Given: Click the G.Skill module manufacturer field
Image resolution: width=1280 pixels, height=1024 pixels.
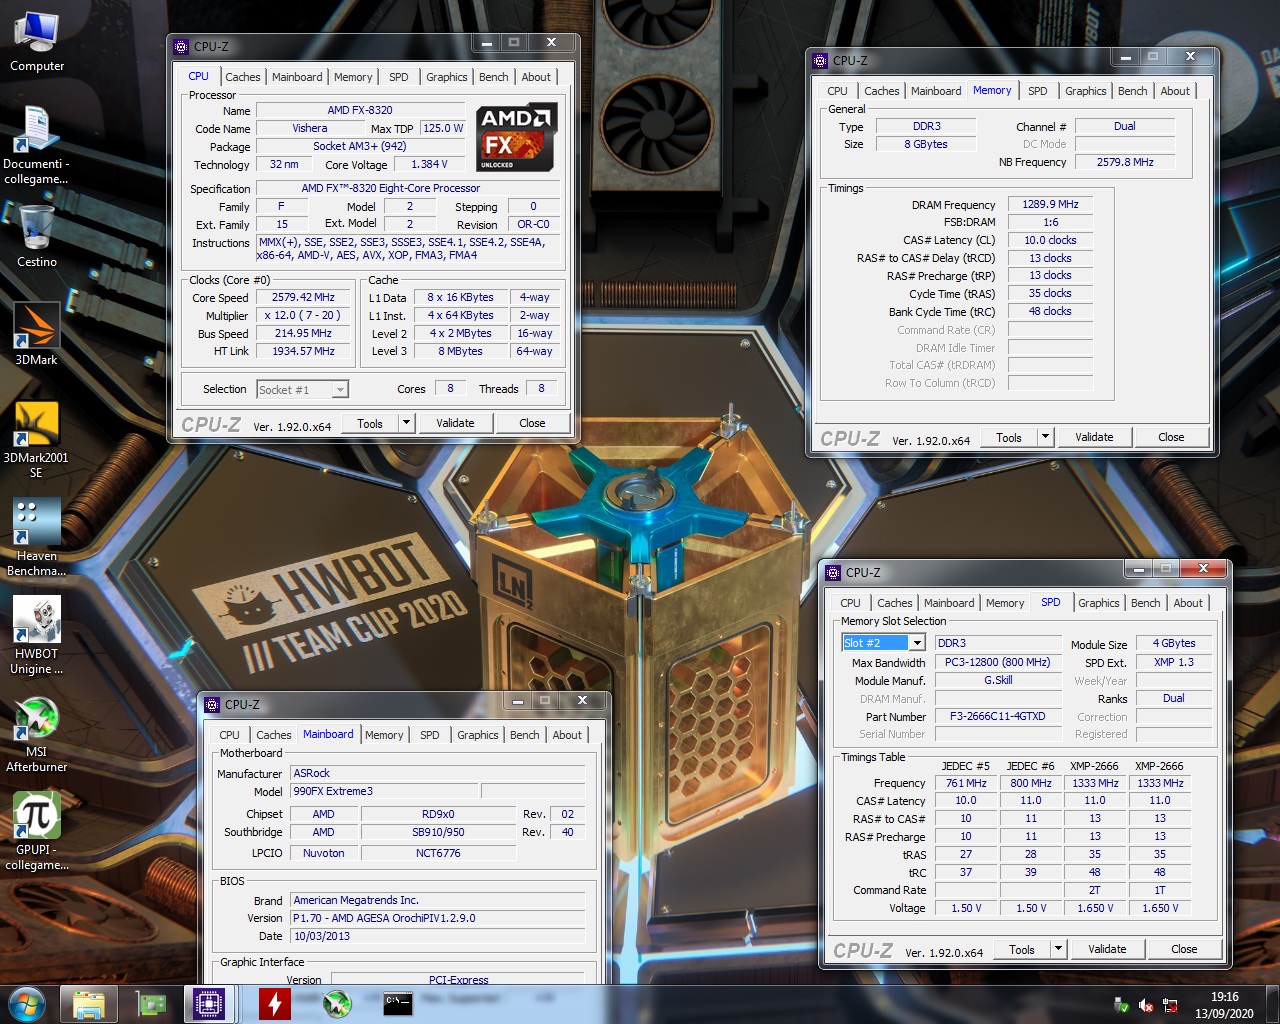Looking at the screenshot, I should pyautogui.click(x=998, y=680).
